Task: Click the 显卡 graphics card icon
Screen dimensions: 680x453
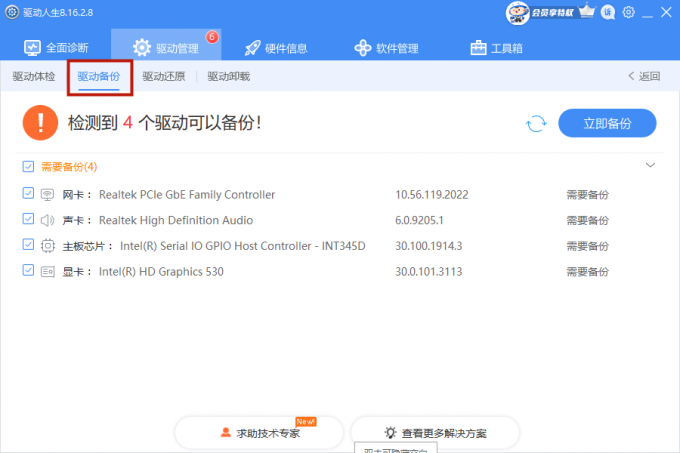Action: click(x=48, y=272)
